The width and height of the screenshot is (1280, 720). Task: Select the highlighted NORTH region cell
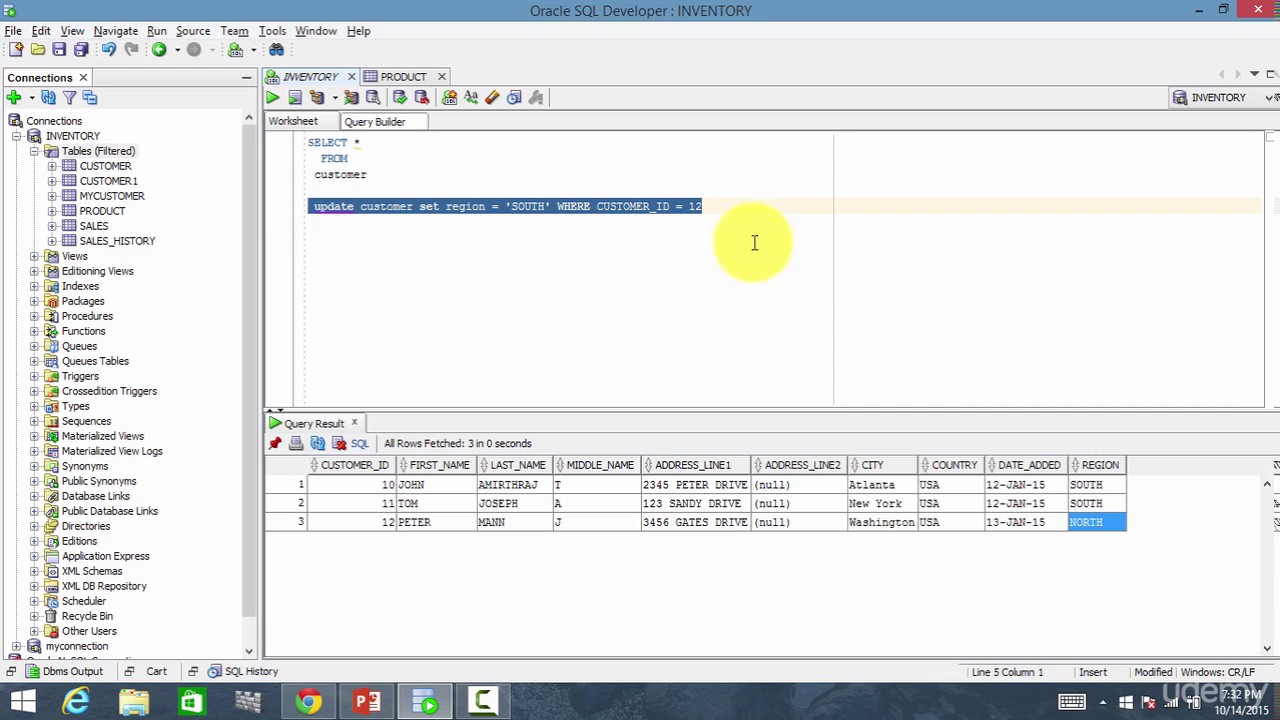coord(1097,522)
